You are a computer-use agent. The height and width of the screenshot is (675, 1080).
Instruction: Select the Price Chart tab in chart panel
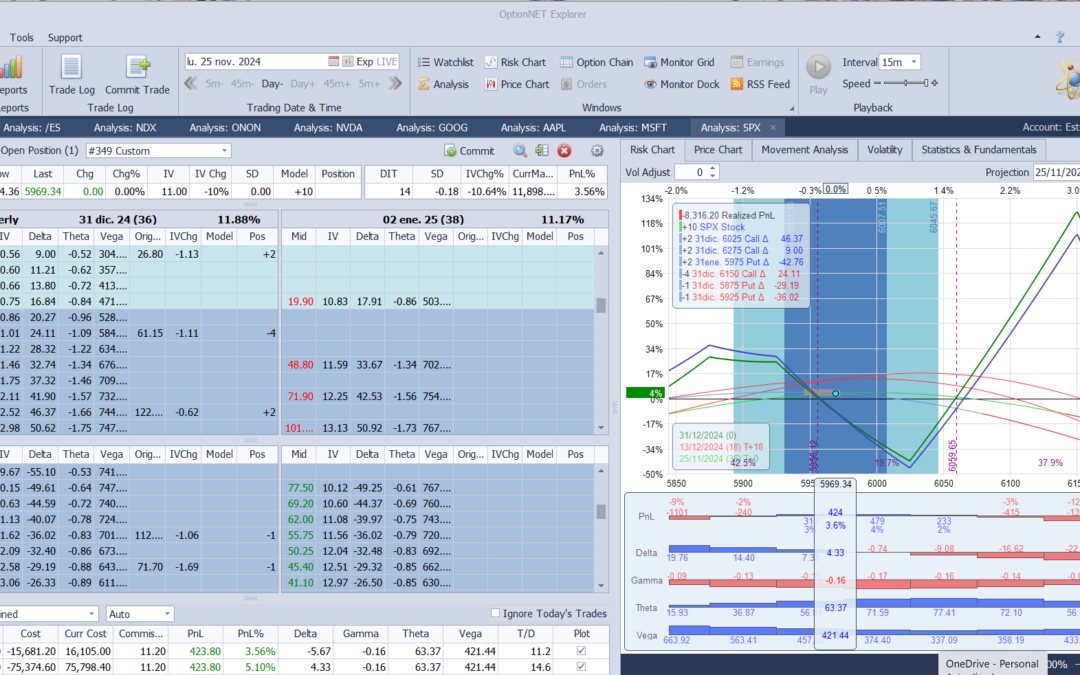tap(718, 149)
